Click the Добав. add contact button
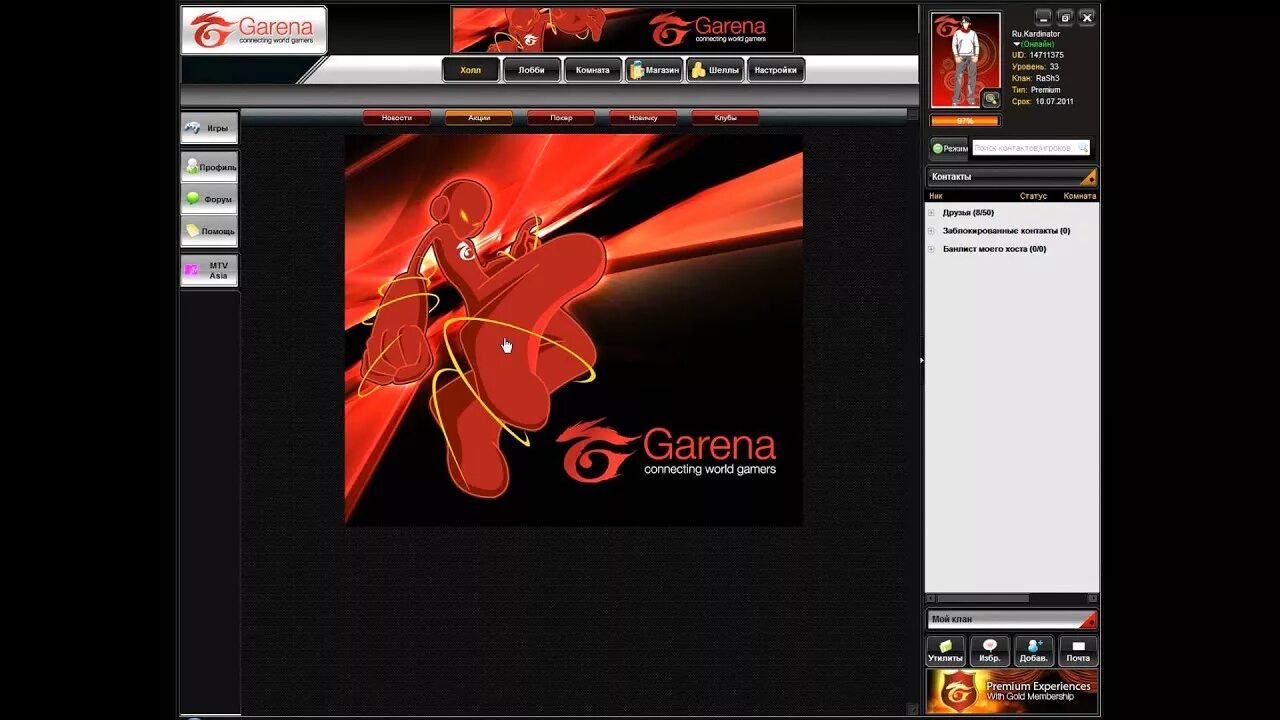The height and width of the screenshot is (720, 1280). [x=1034, y=651]
